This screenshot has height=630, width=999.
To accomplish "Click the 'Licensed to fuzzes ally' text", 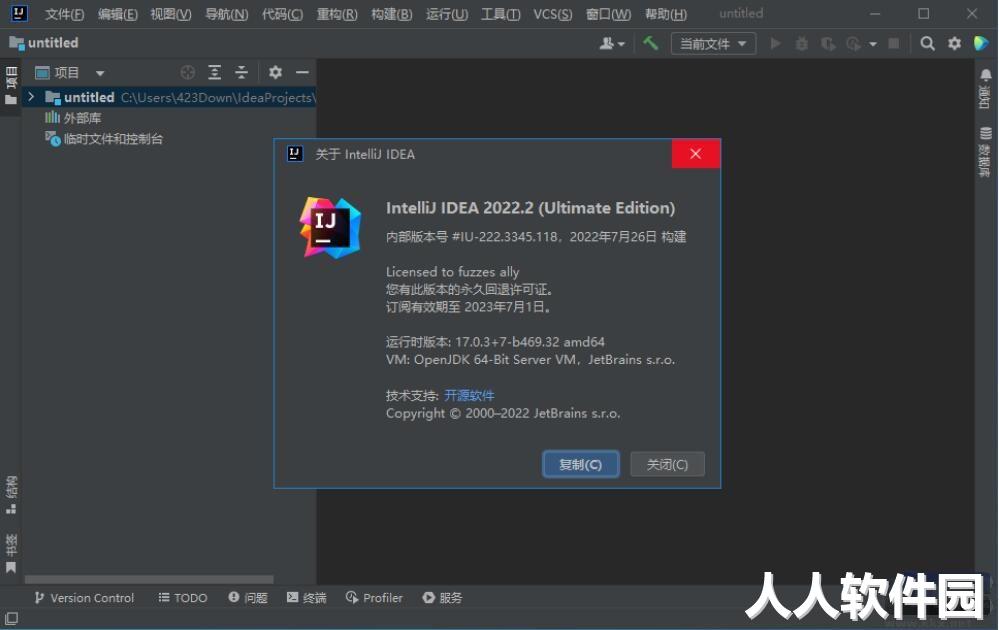I will (452, 272).
